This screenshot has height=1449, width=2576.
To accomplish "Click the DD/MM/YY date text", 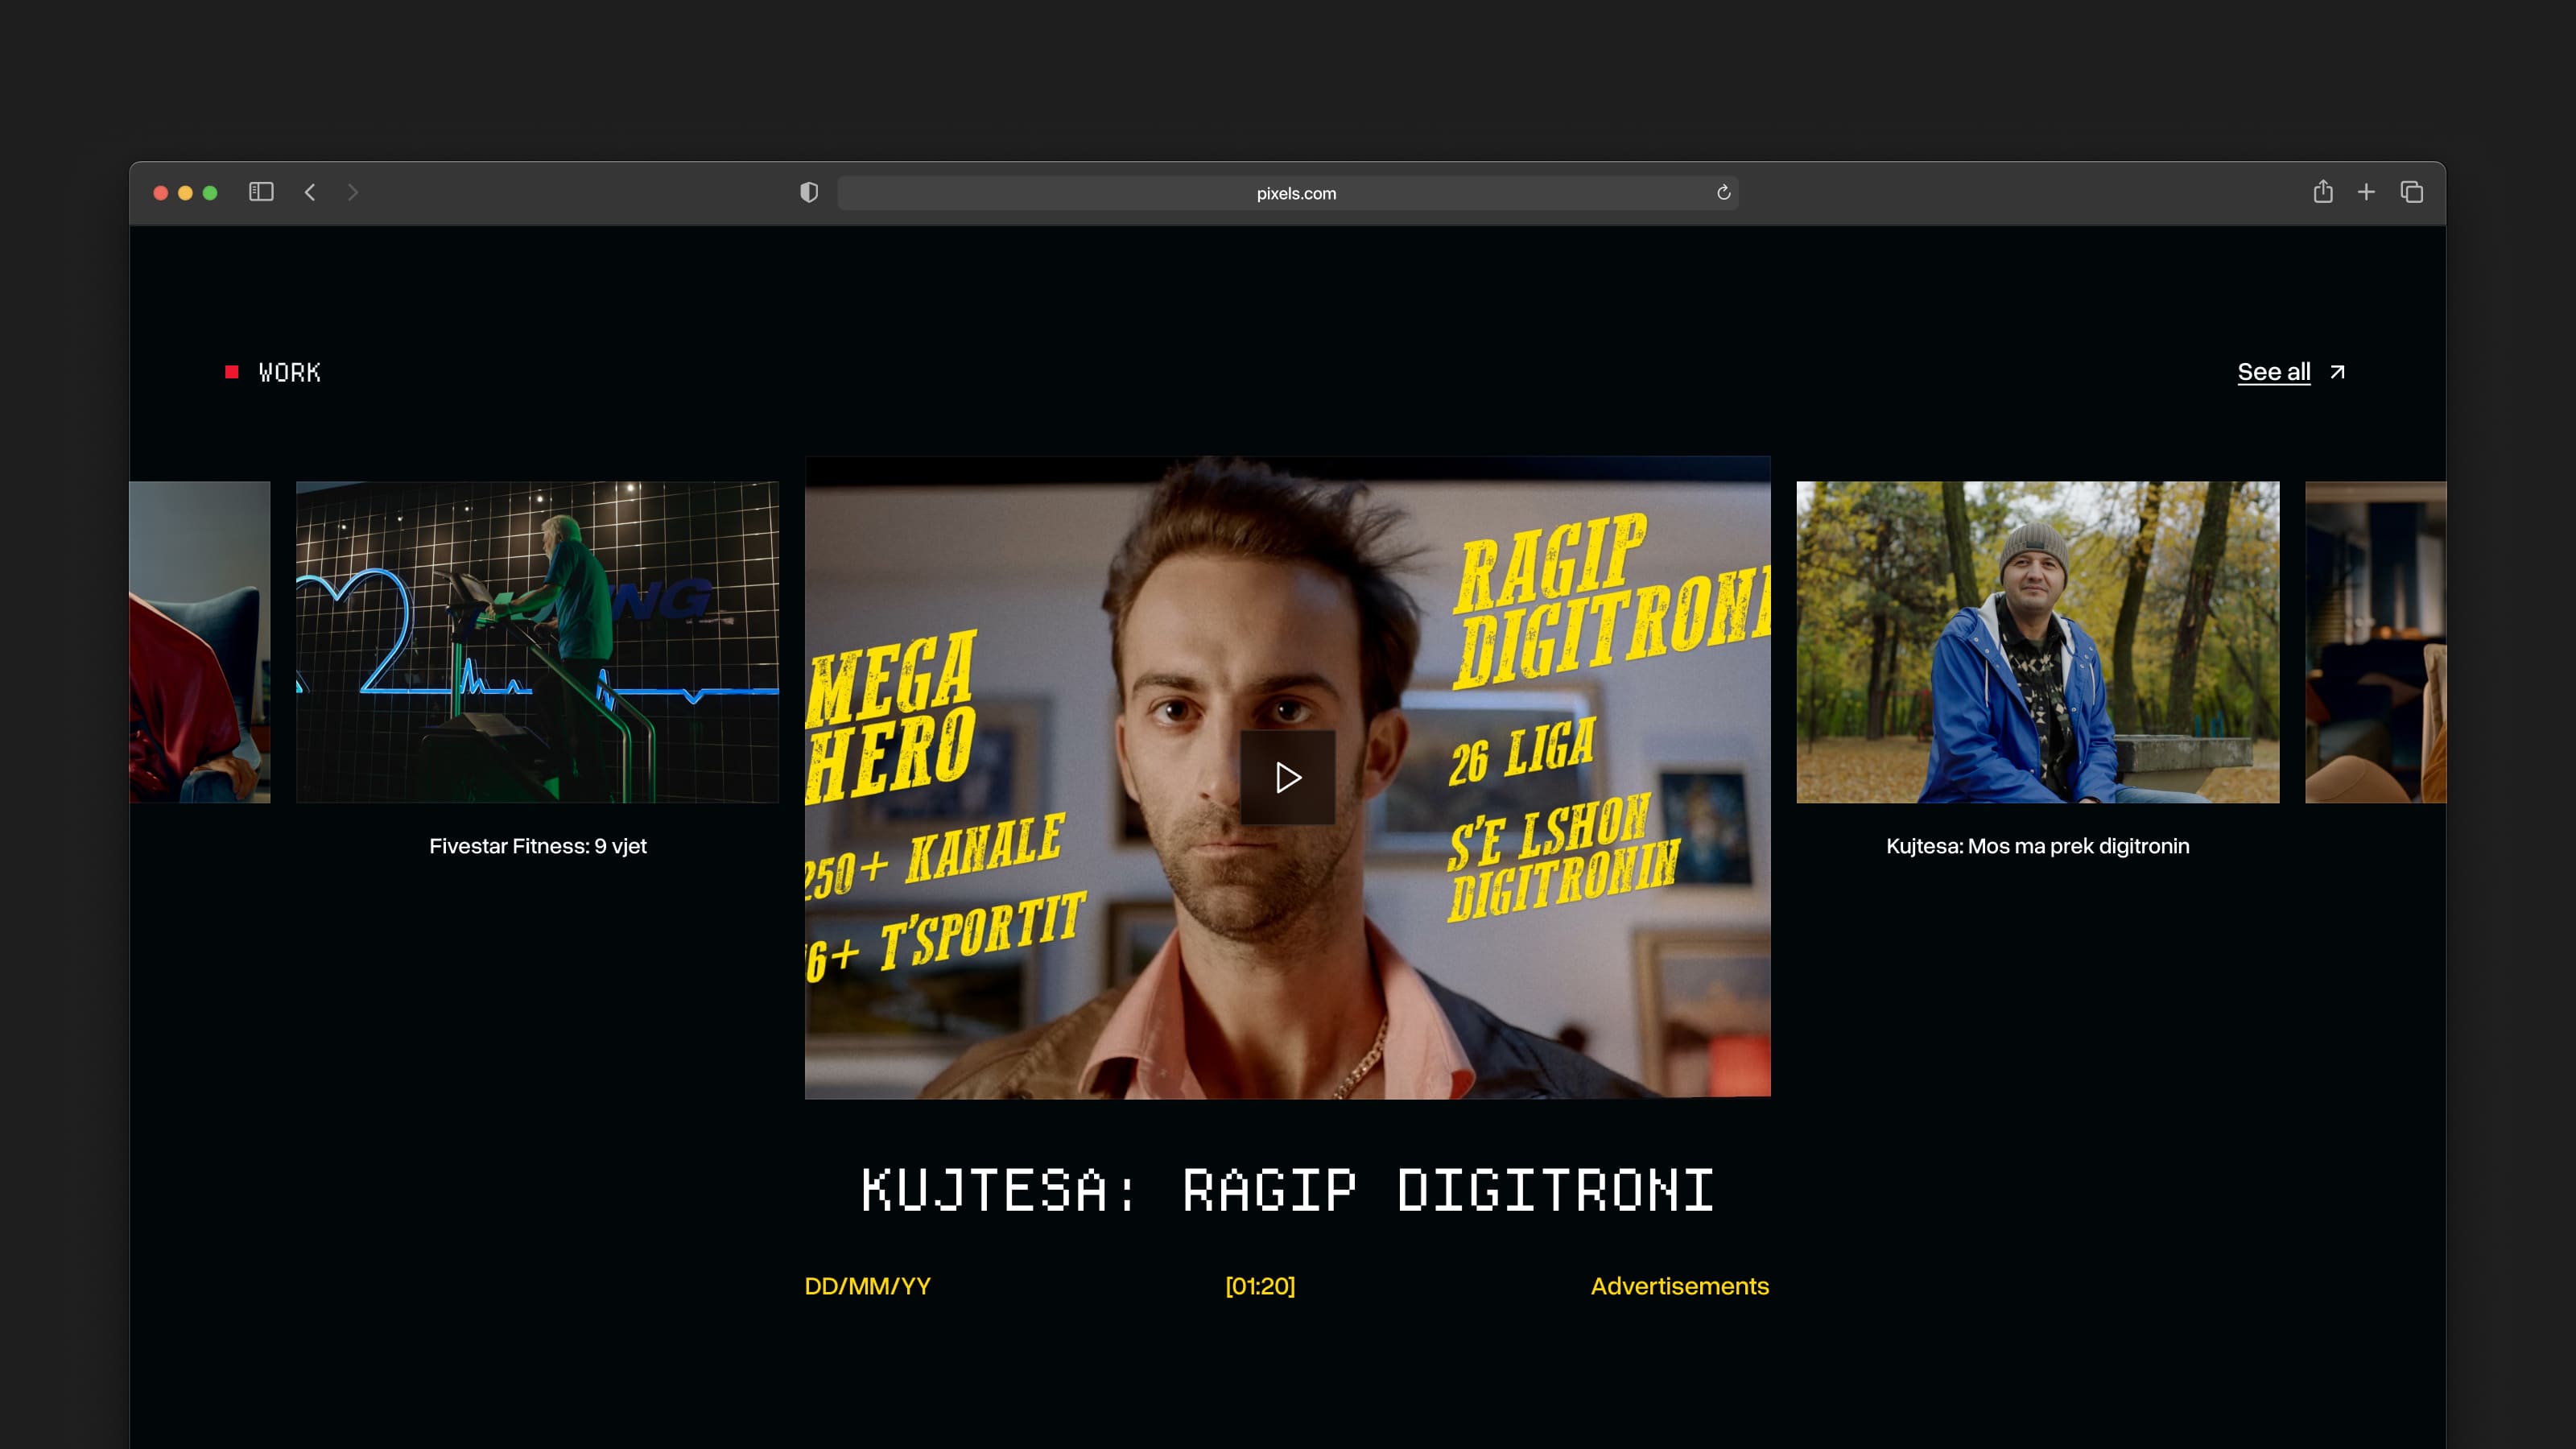I will (x=867, y=1286).
